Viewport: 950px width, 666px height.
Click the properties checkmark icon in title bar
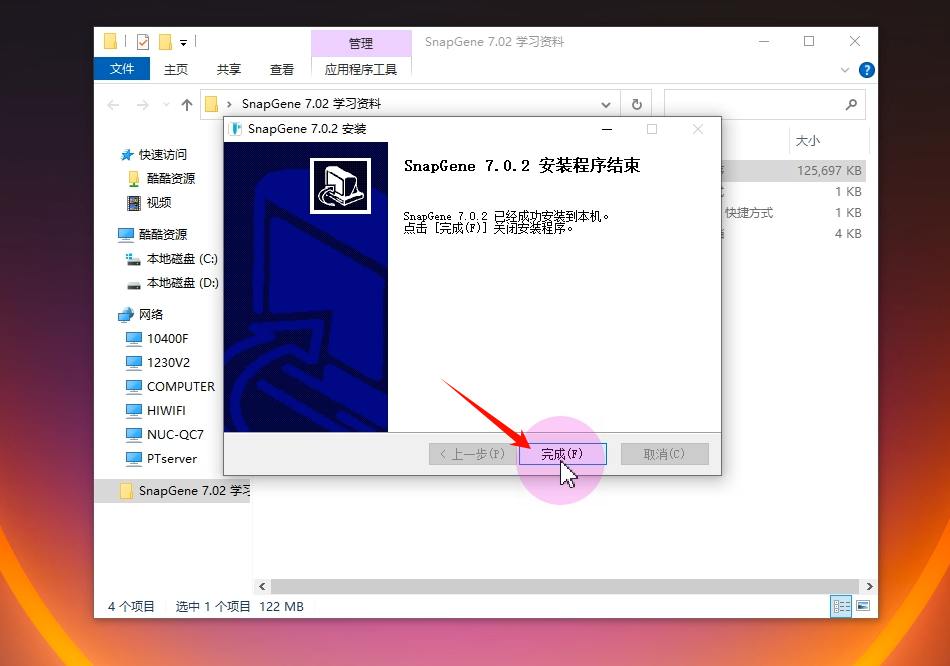(x=142, y=42)
